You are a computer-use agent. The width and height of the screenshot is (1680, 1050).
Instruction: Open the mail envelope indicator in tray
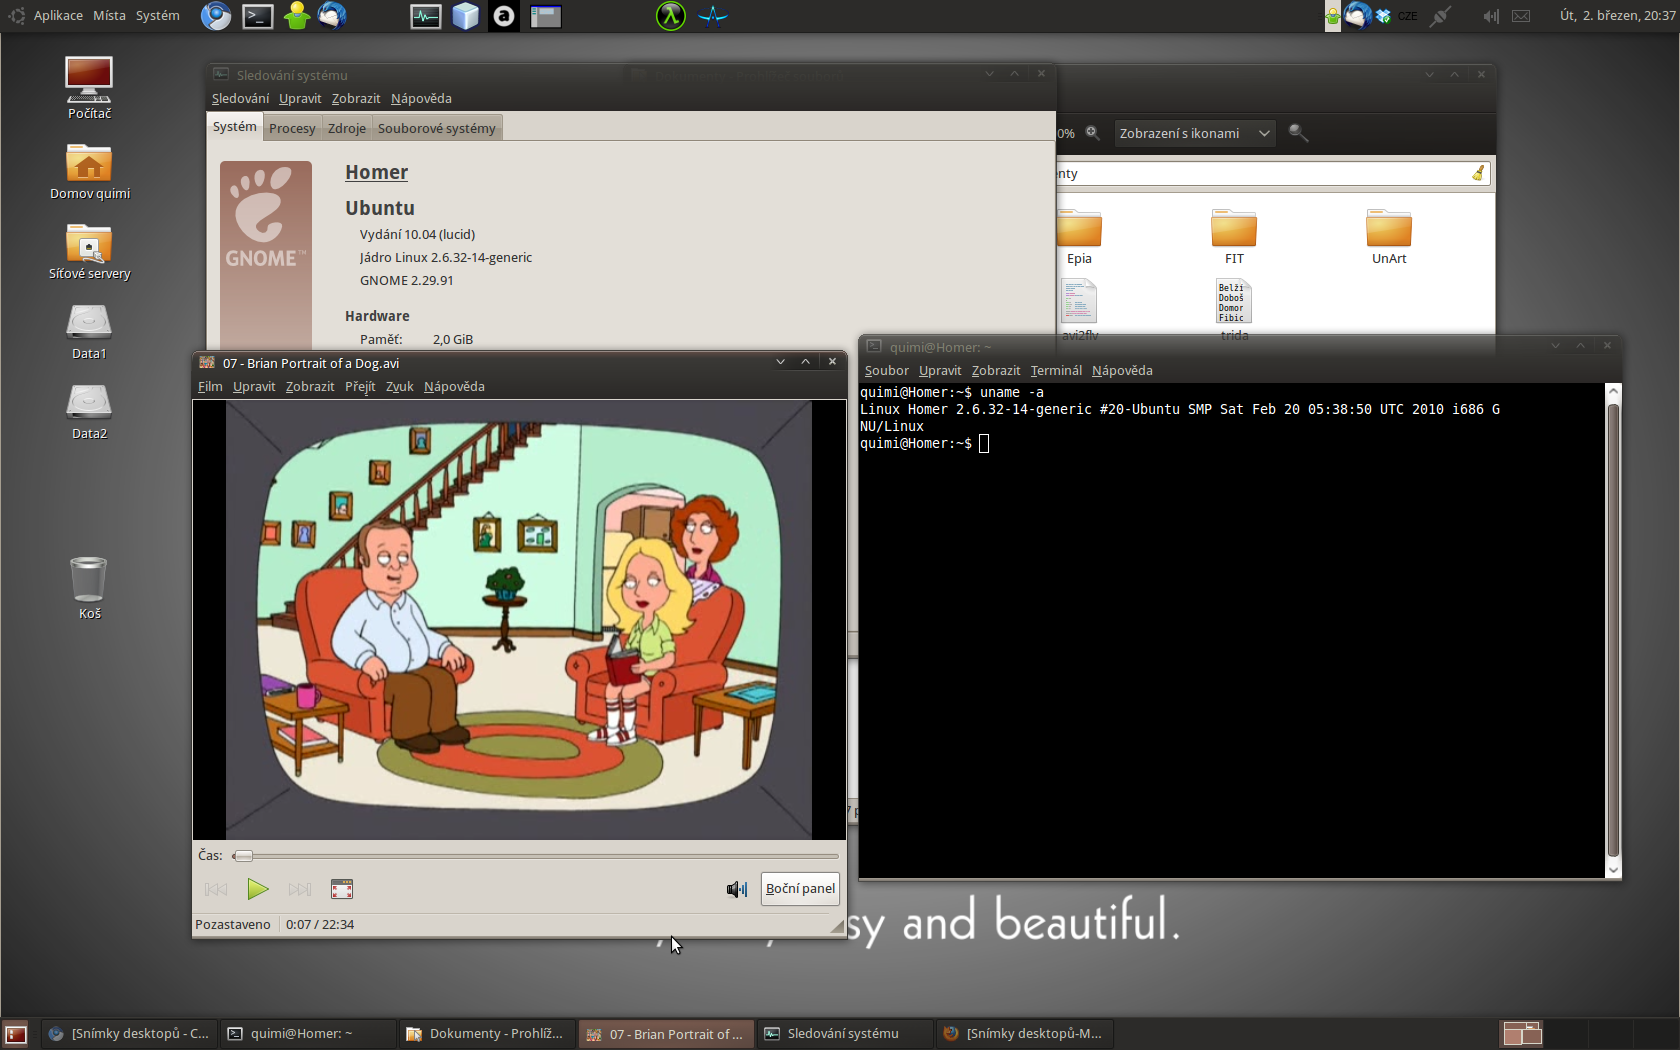[x=1521, y=16]
